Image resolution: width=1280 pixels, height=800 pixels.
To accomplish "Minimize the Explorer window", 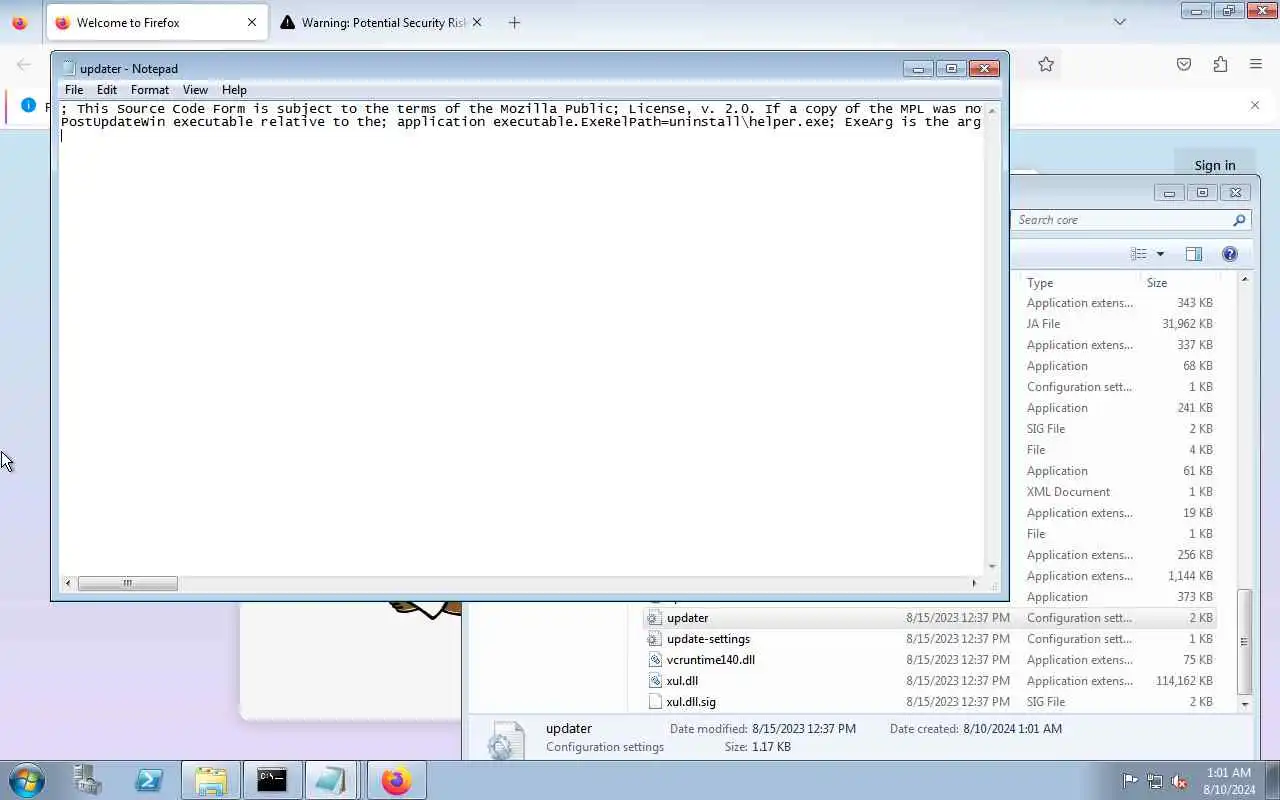I will pyautogui.click(x=1168, y=192).
